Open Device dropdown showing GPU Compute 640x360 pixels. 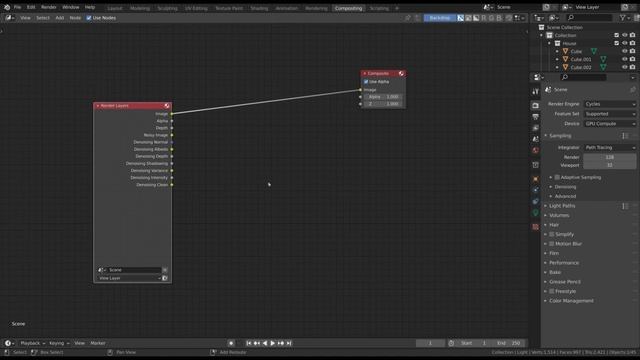(x=610, y=124)
